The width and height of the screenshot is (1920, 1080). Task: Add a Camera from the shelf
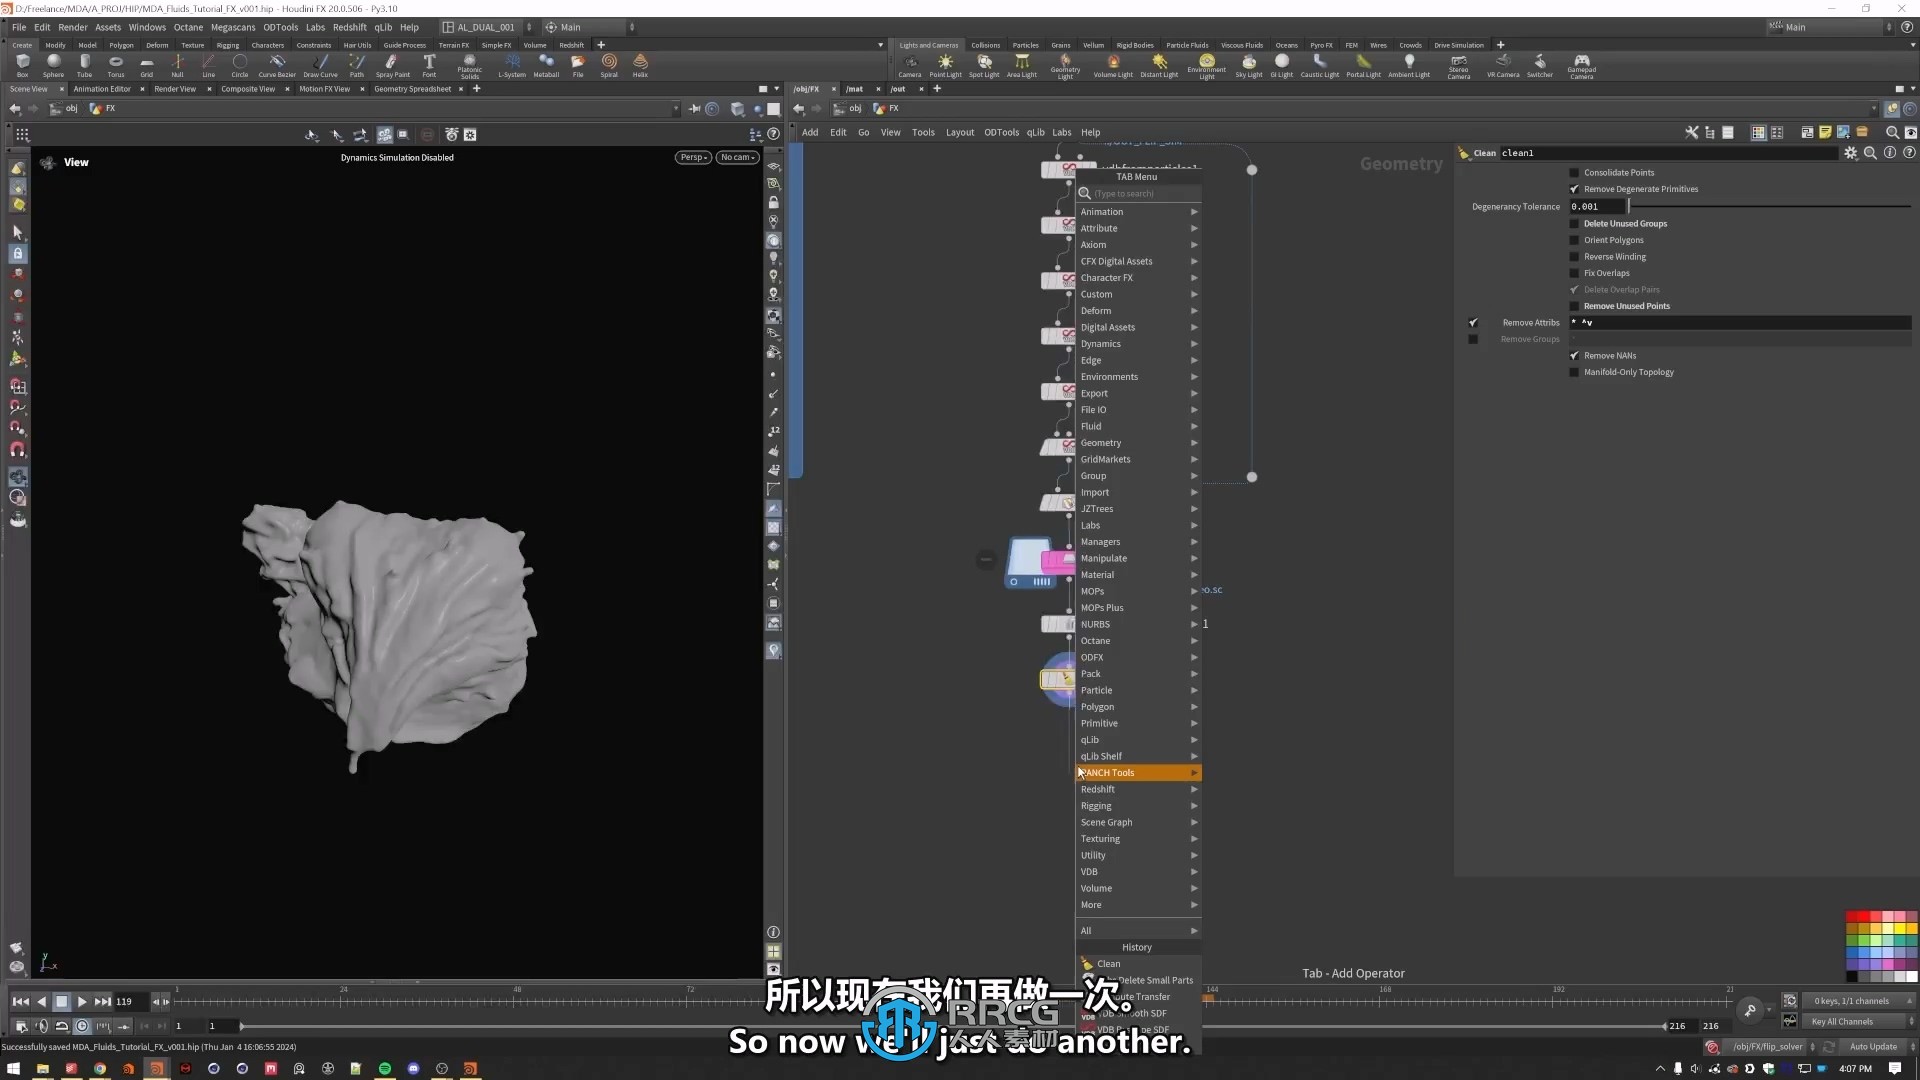[x=910, y=65]
